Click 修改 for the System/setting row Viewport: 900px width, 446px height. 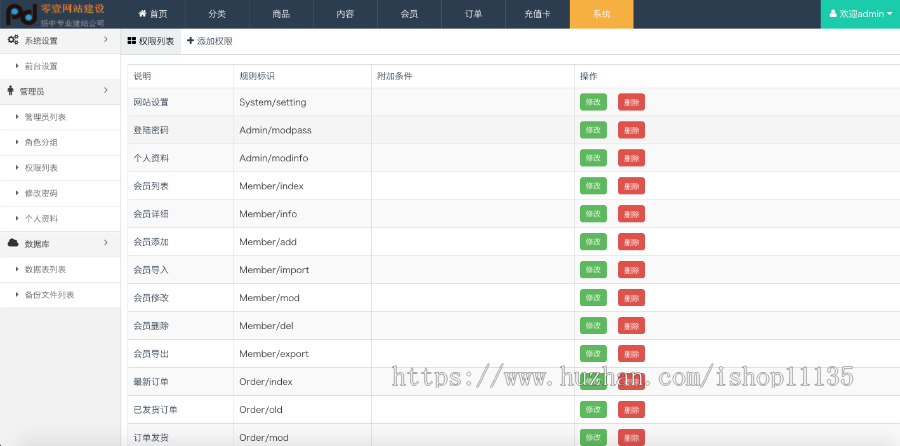[593, 102]
